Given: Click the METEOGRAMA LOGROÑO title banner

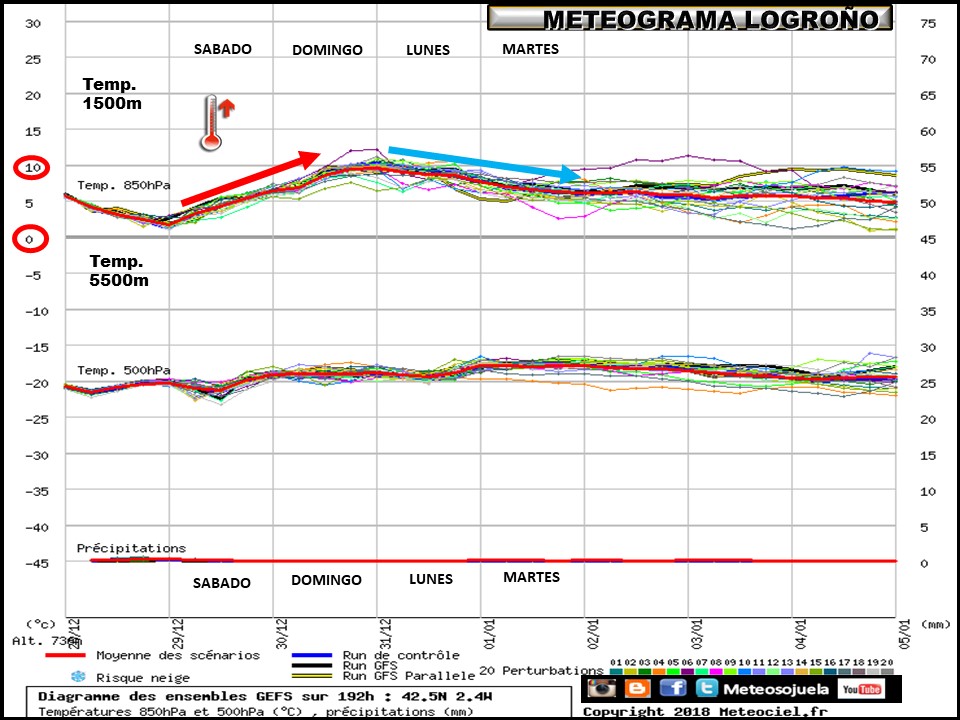Looking at the screenshot, I should point(689,18).
